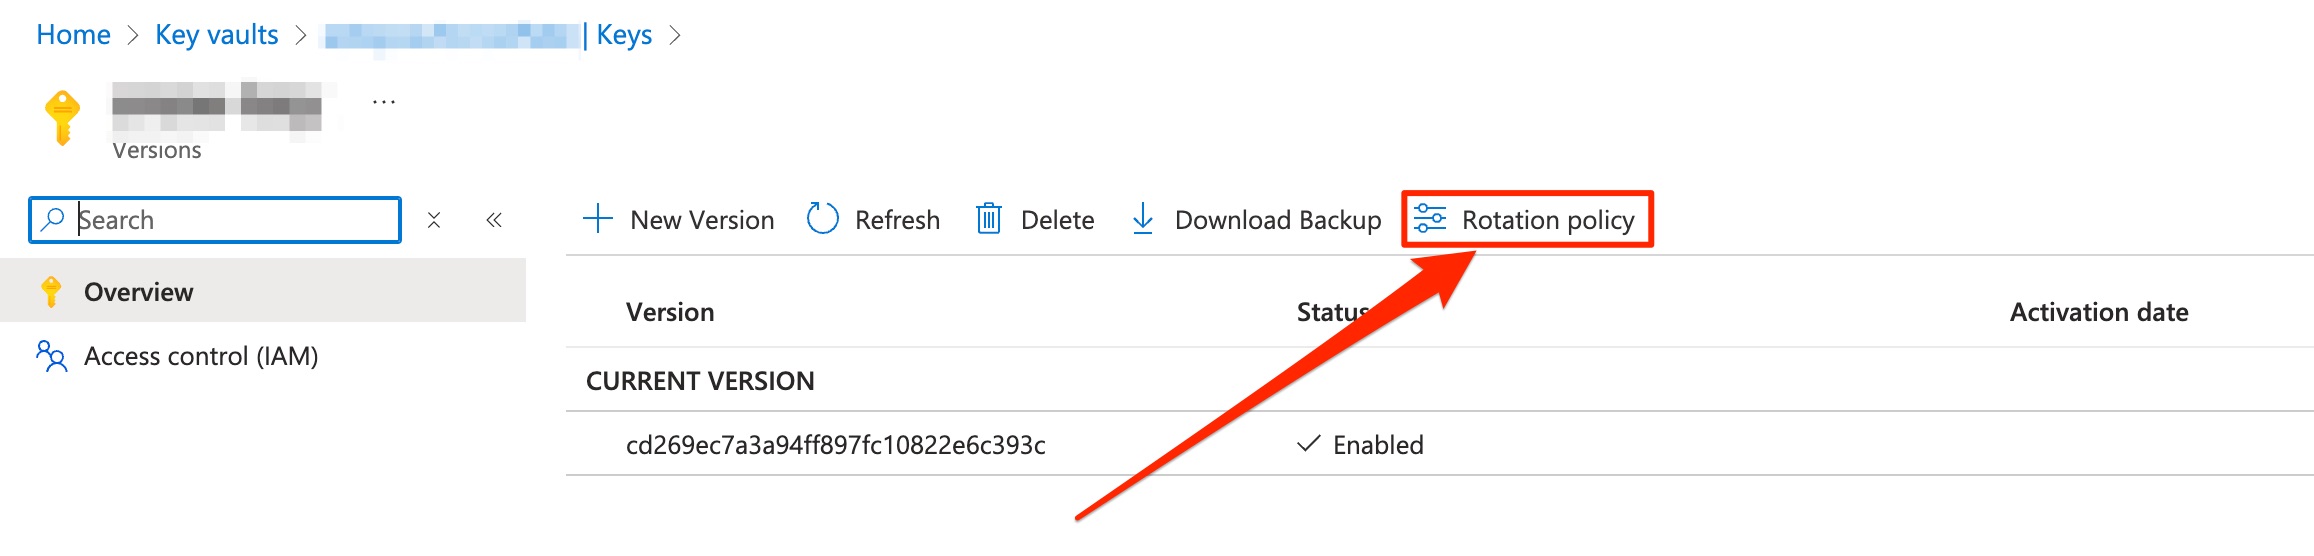Click the Refresh circular arrow icon

pos(822,219)
